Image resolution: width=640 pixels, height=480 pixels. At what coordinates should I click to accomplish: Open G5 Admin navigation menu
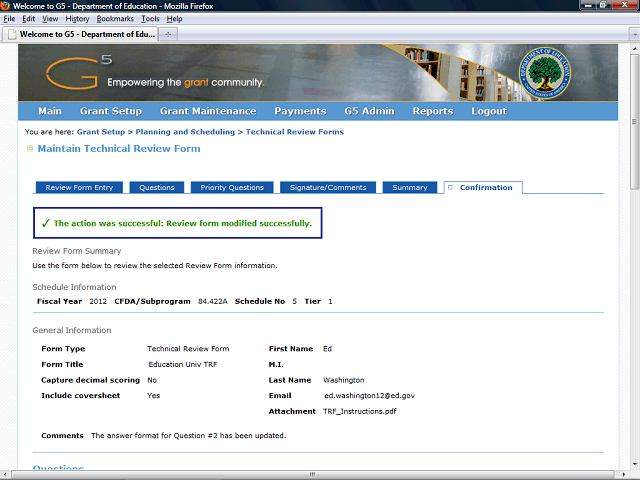pyautogui.click(x=369, y=111)
